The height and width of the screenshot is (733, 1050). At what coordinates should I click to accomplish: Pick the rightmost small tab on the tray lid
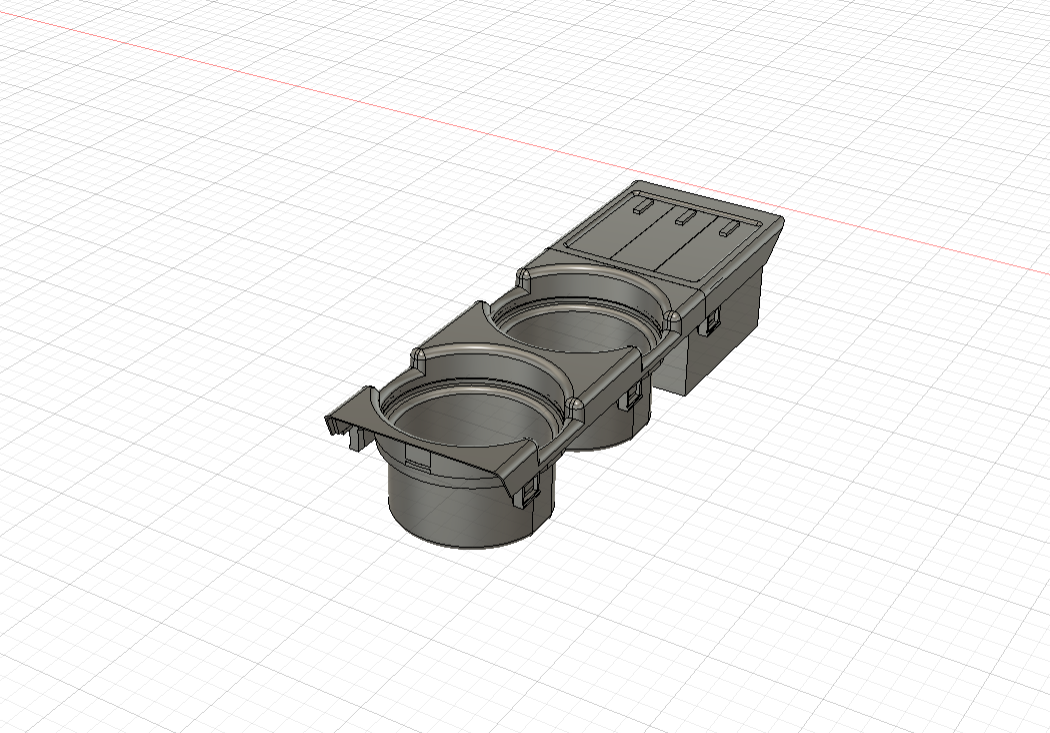coord(728,229)
